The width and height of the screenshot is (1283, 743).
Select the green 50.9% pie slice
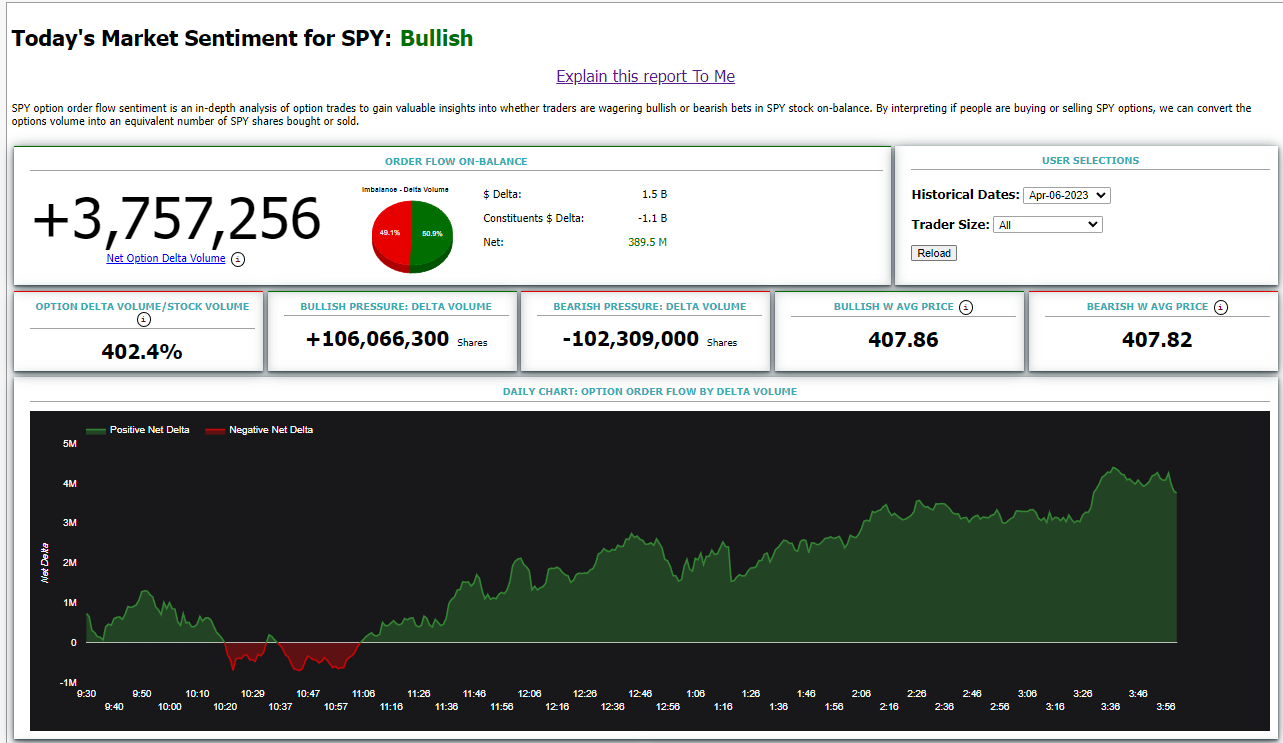(433, 234)
